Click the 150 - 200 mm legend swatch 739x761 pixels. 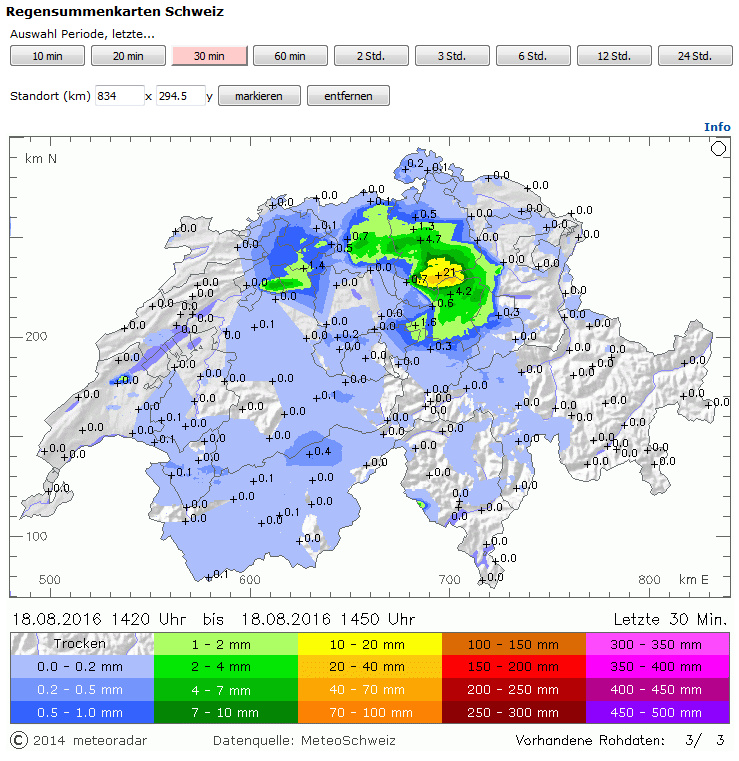point(514,667)
